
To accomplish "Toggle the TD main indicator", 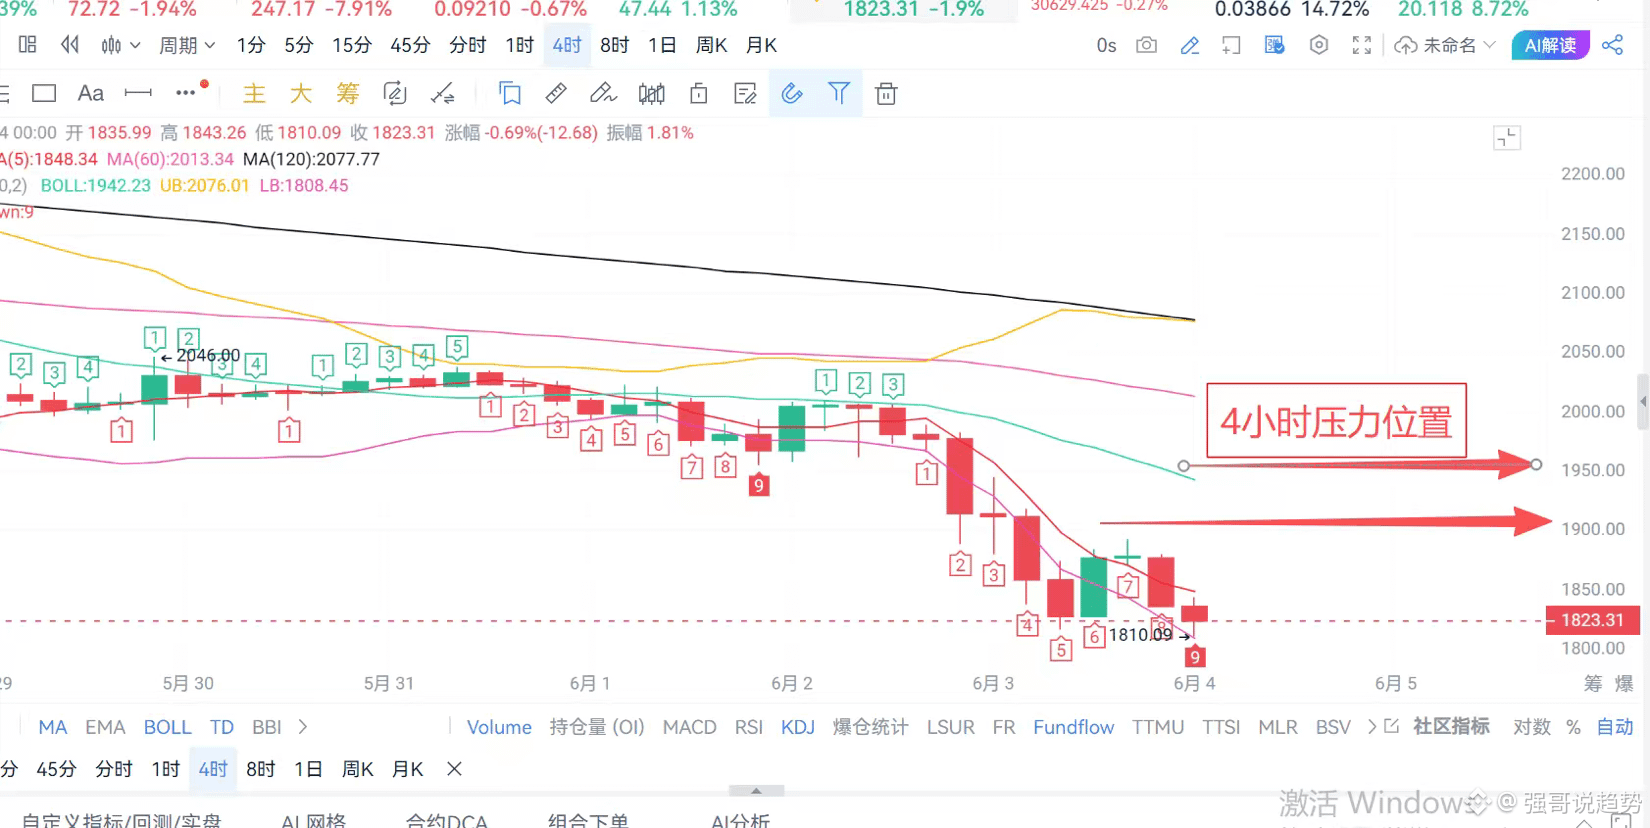I will point(222,727).
